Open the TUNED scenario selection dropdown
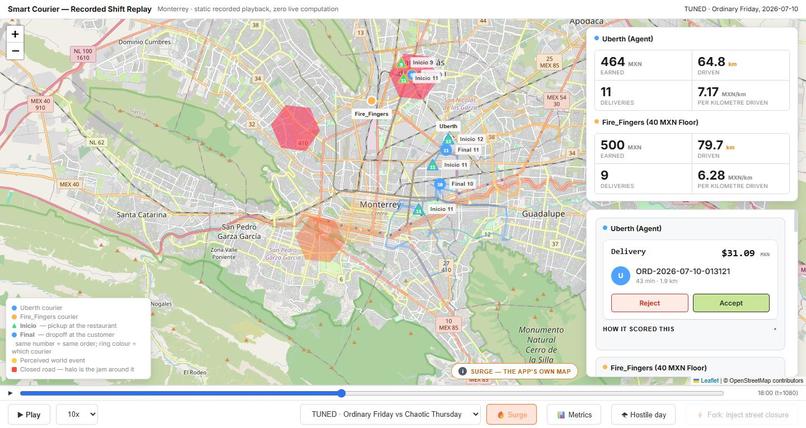 pos(391,414)
